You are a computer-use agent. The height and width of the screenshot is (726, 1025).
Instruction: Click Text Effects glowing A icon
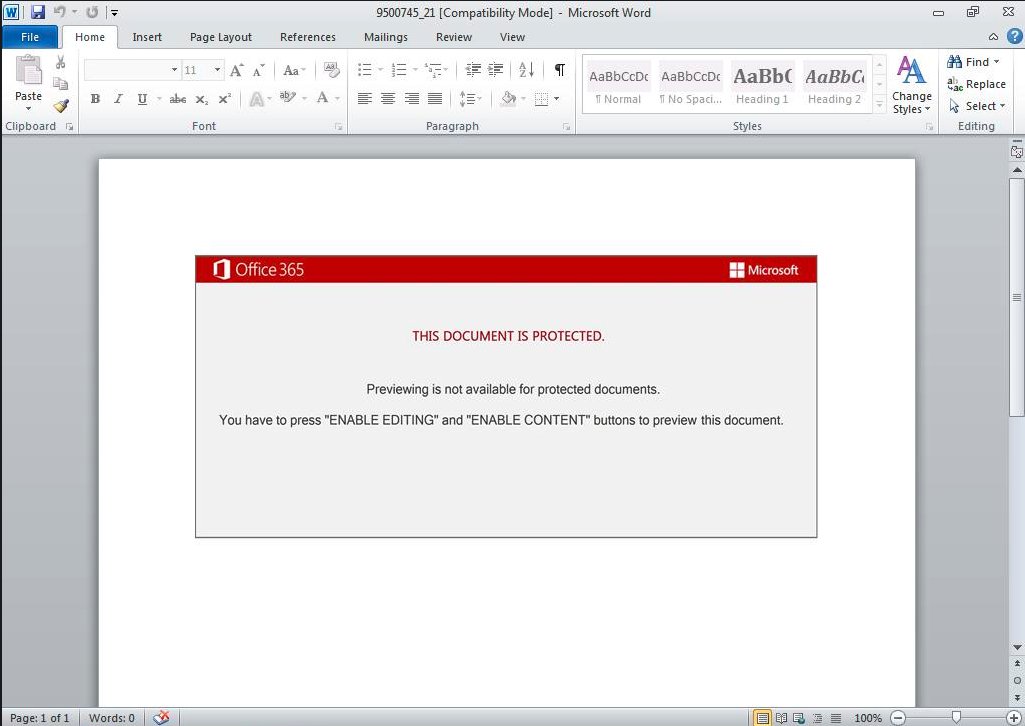coord(256,99)
